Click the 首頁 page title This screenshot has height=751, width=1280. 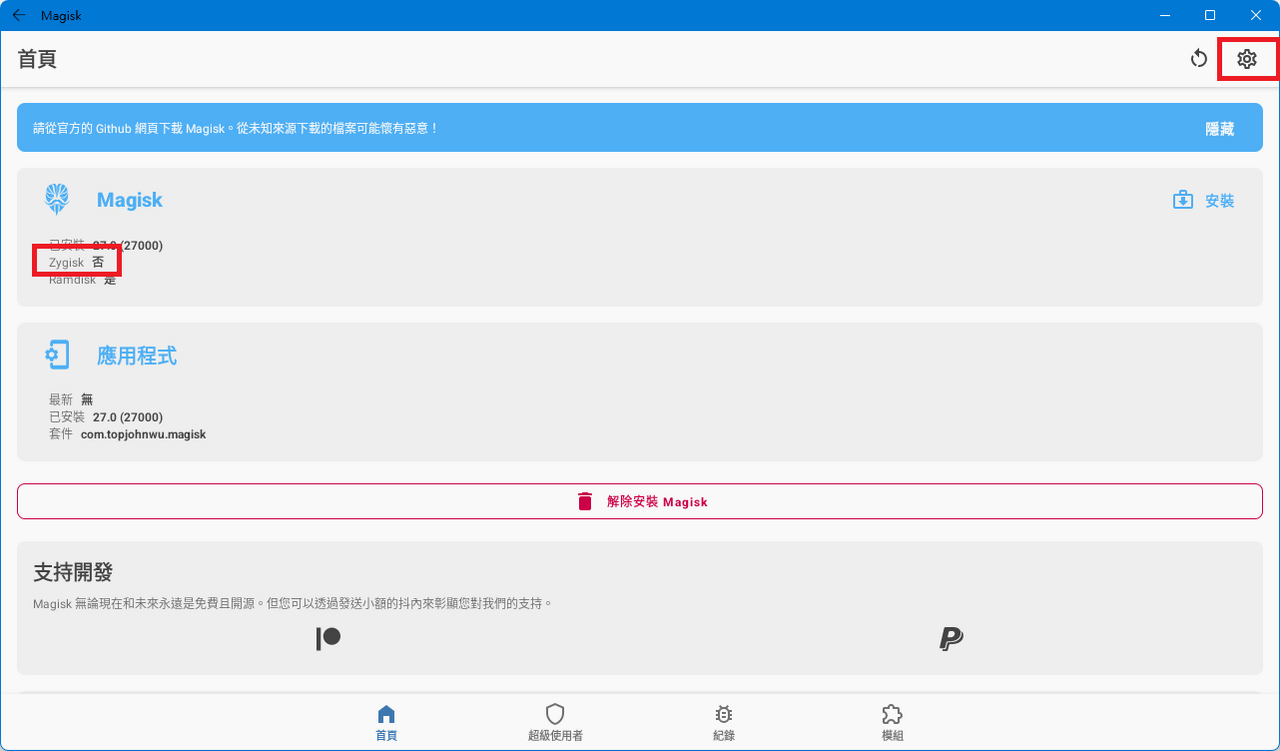[37, 59]
